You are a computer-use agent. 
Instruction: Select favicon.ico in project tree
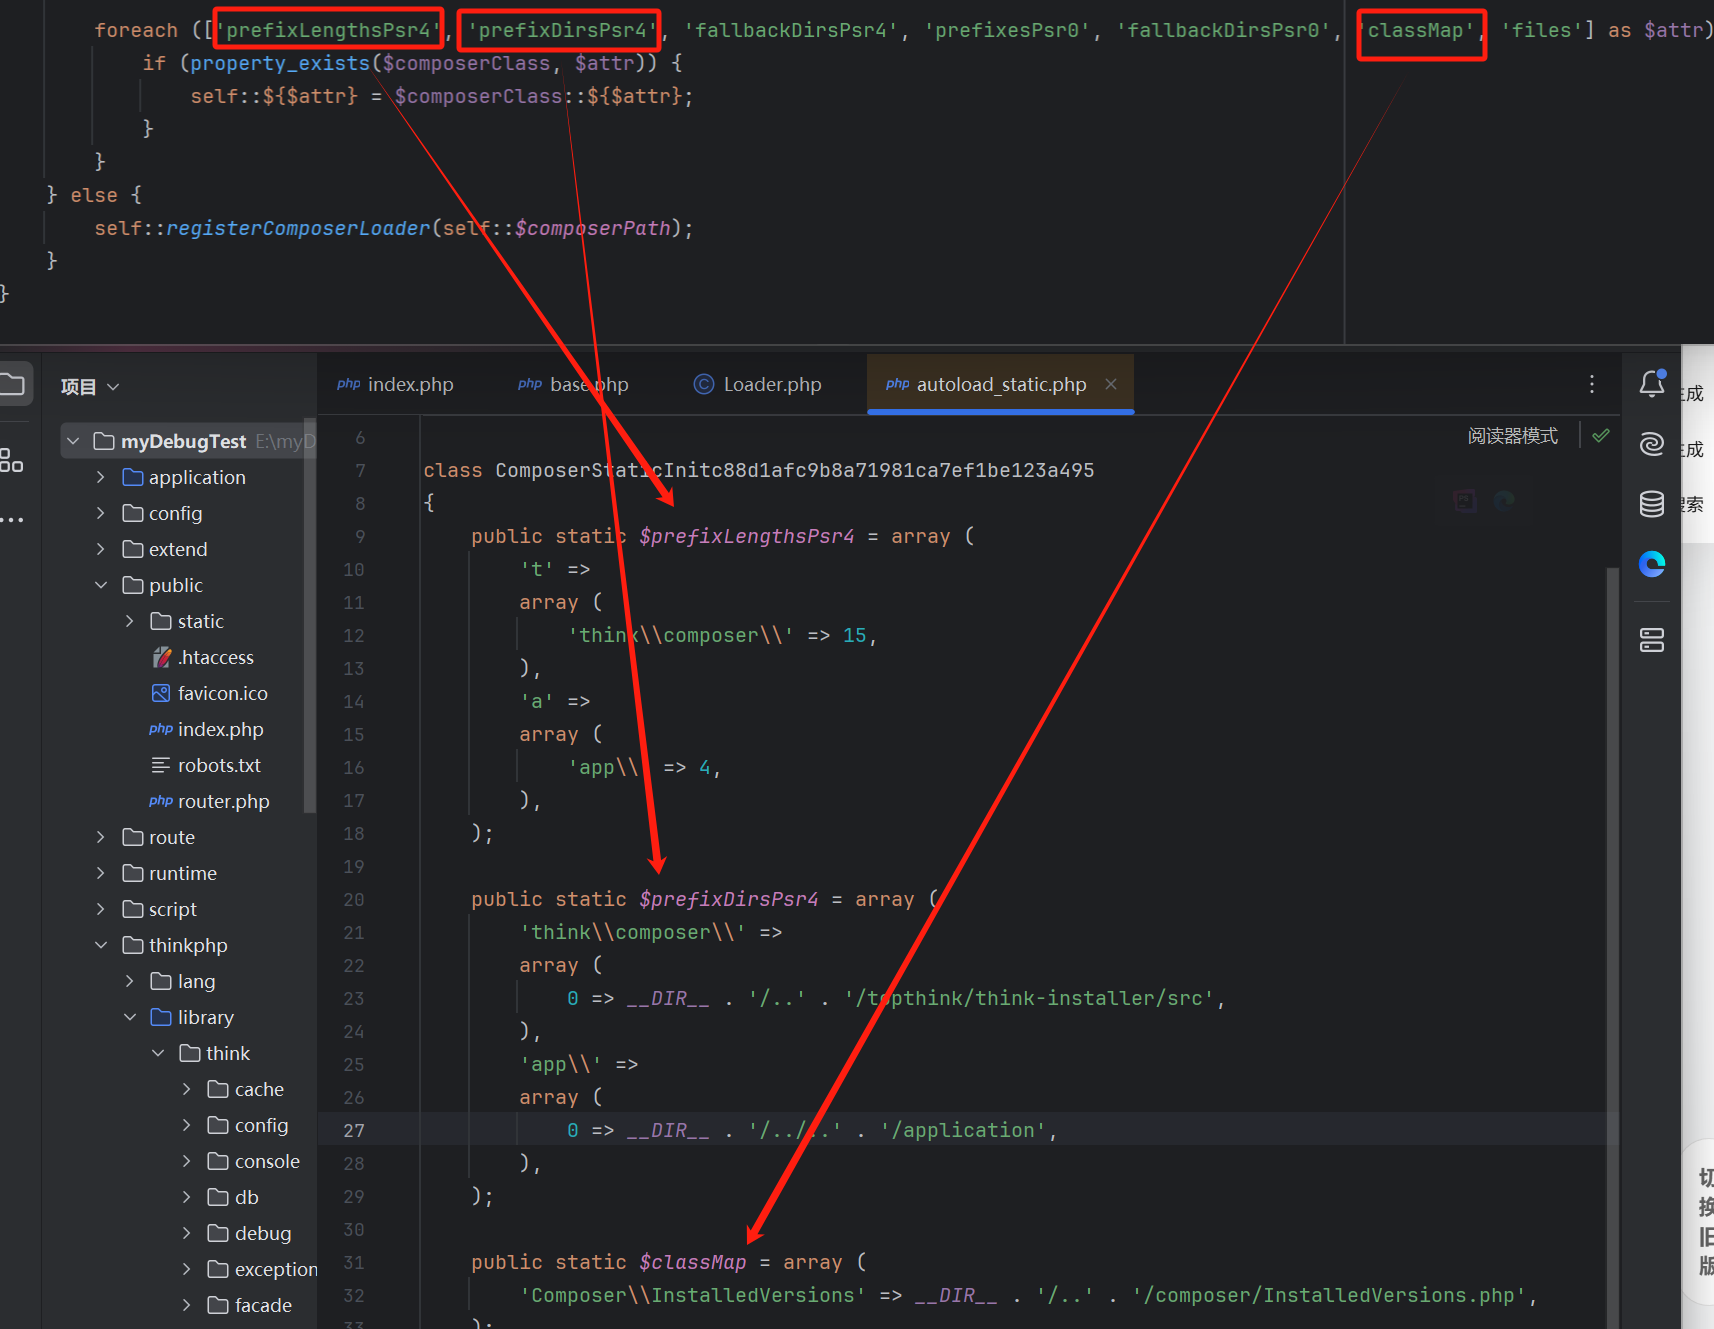coord(210,693)
